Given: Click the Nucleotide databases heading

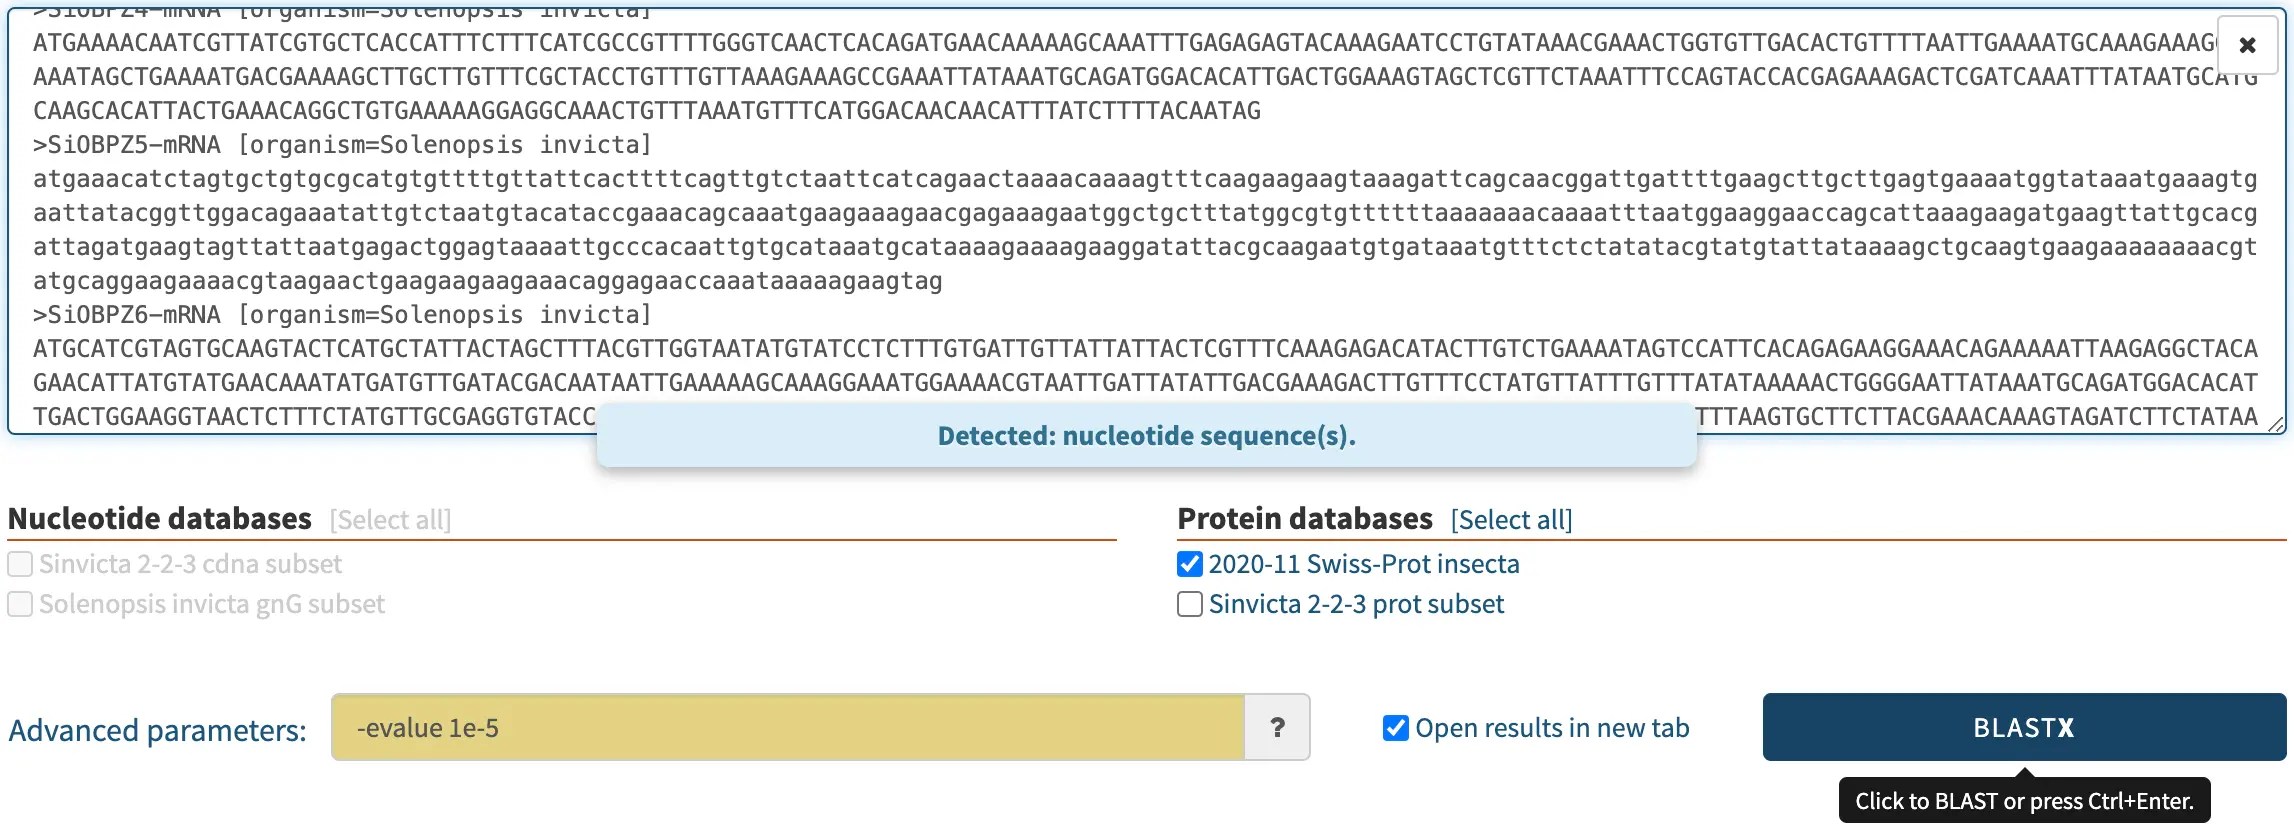Looking at the screenshot, I should (x=160, y=519).
